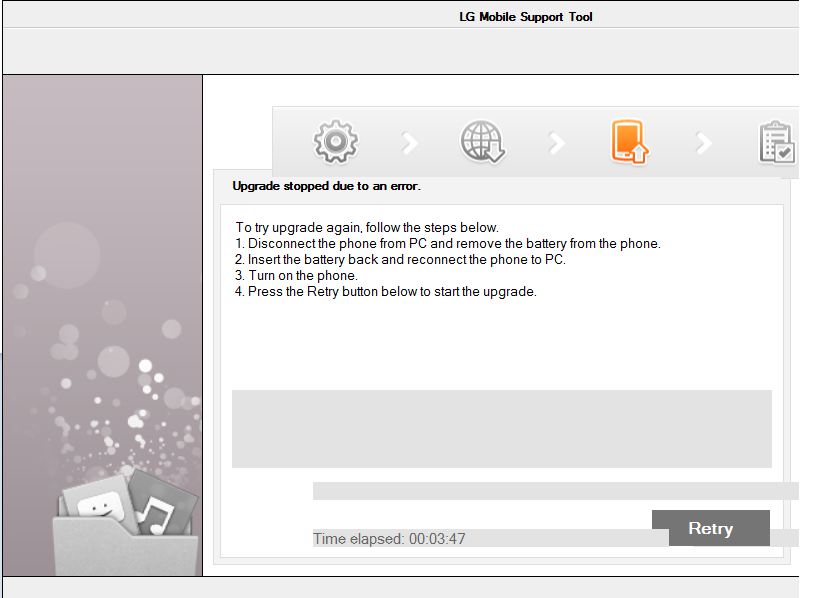Click the gear settings step icon
This screenshot has width=828, height=598.
(336, 142)
